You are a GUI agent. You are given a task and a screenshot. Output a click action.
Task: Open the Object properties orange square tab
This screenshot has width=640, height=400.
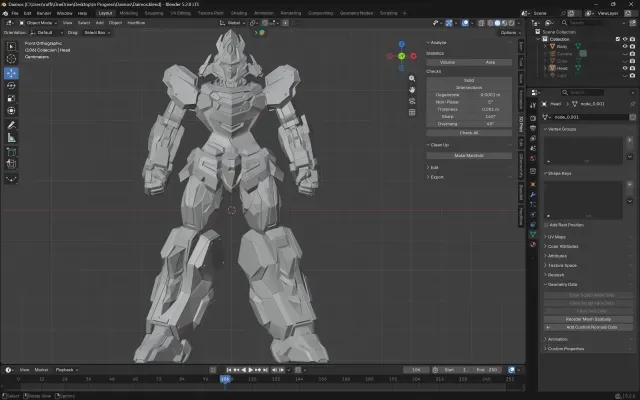(x=533, y=184)
